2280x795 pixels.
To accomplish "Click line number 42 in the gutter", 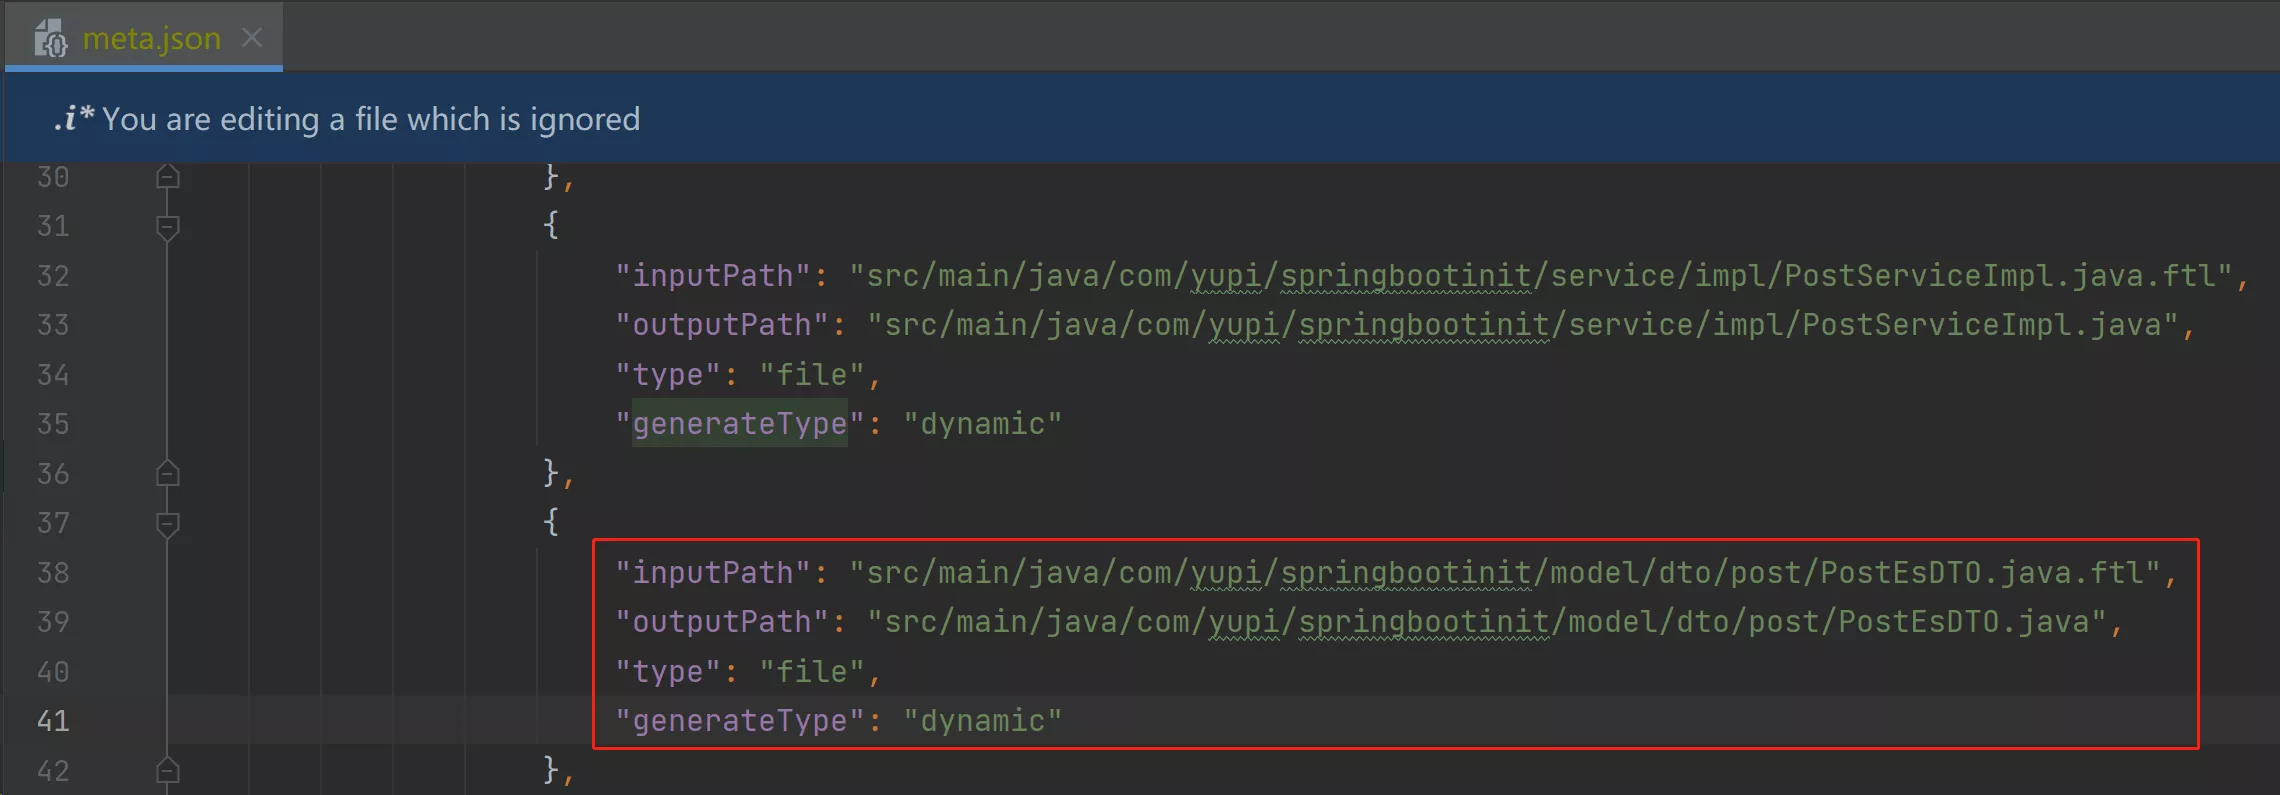I will (x=53, y=771).
